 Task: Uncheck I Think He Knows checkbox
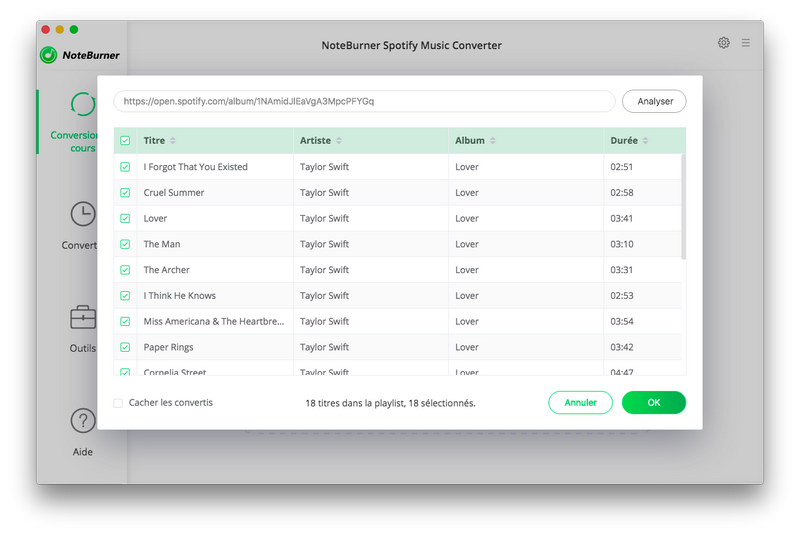(125, 296)
